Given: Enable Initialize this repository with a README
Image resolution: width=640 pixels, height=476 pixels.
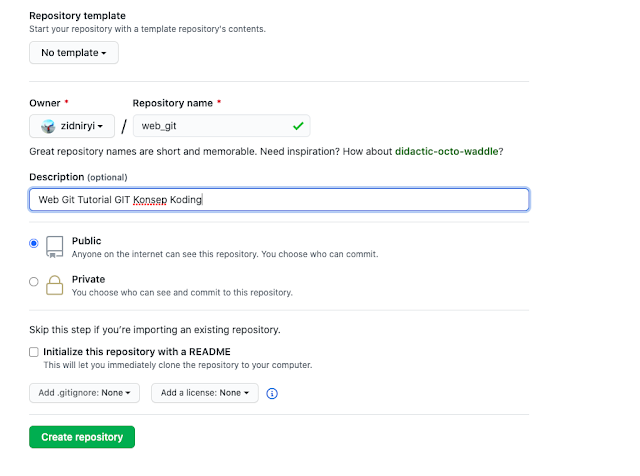Looking at the screenshot, I should [x=34, y=352].
